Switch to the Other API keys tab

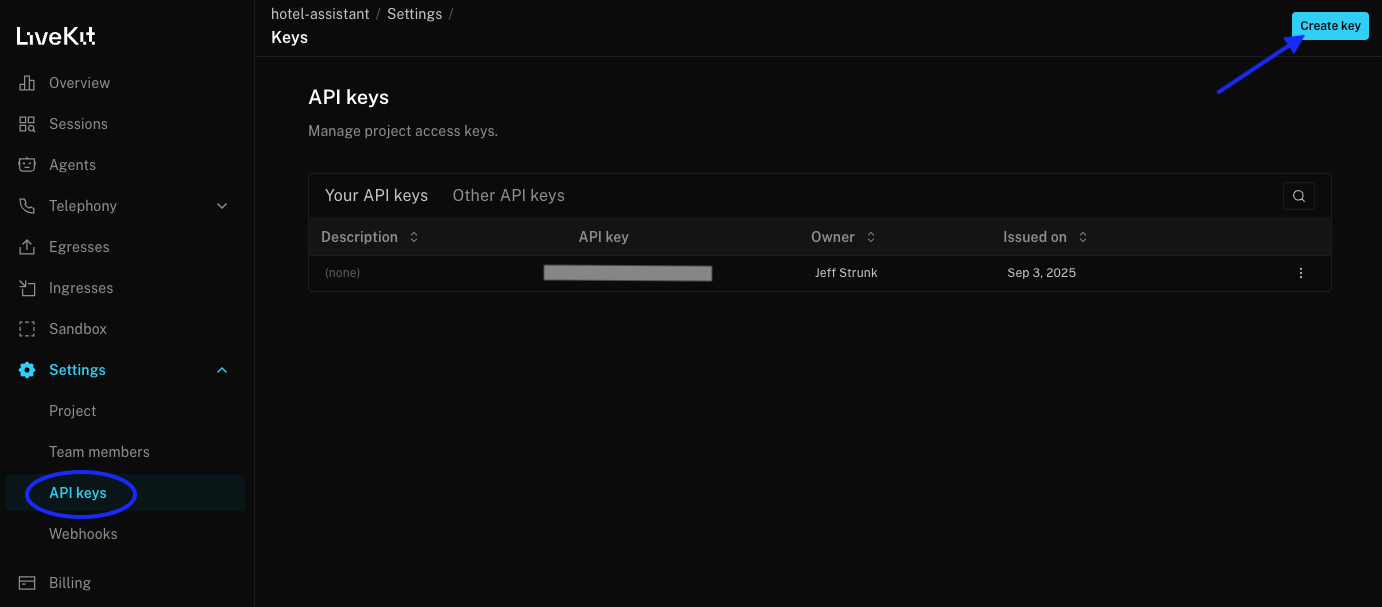(508, 196)
